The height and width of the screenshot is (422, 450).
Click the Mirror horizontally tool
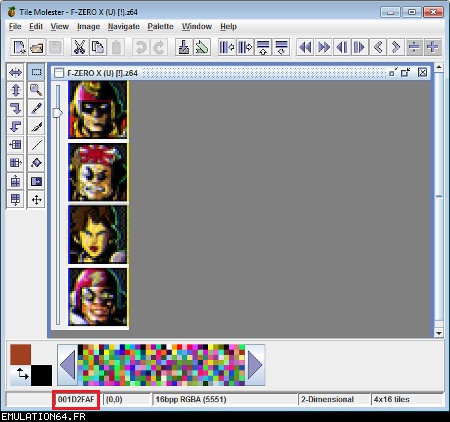pyautogui.click(x=15, y=72)
